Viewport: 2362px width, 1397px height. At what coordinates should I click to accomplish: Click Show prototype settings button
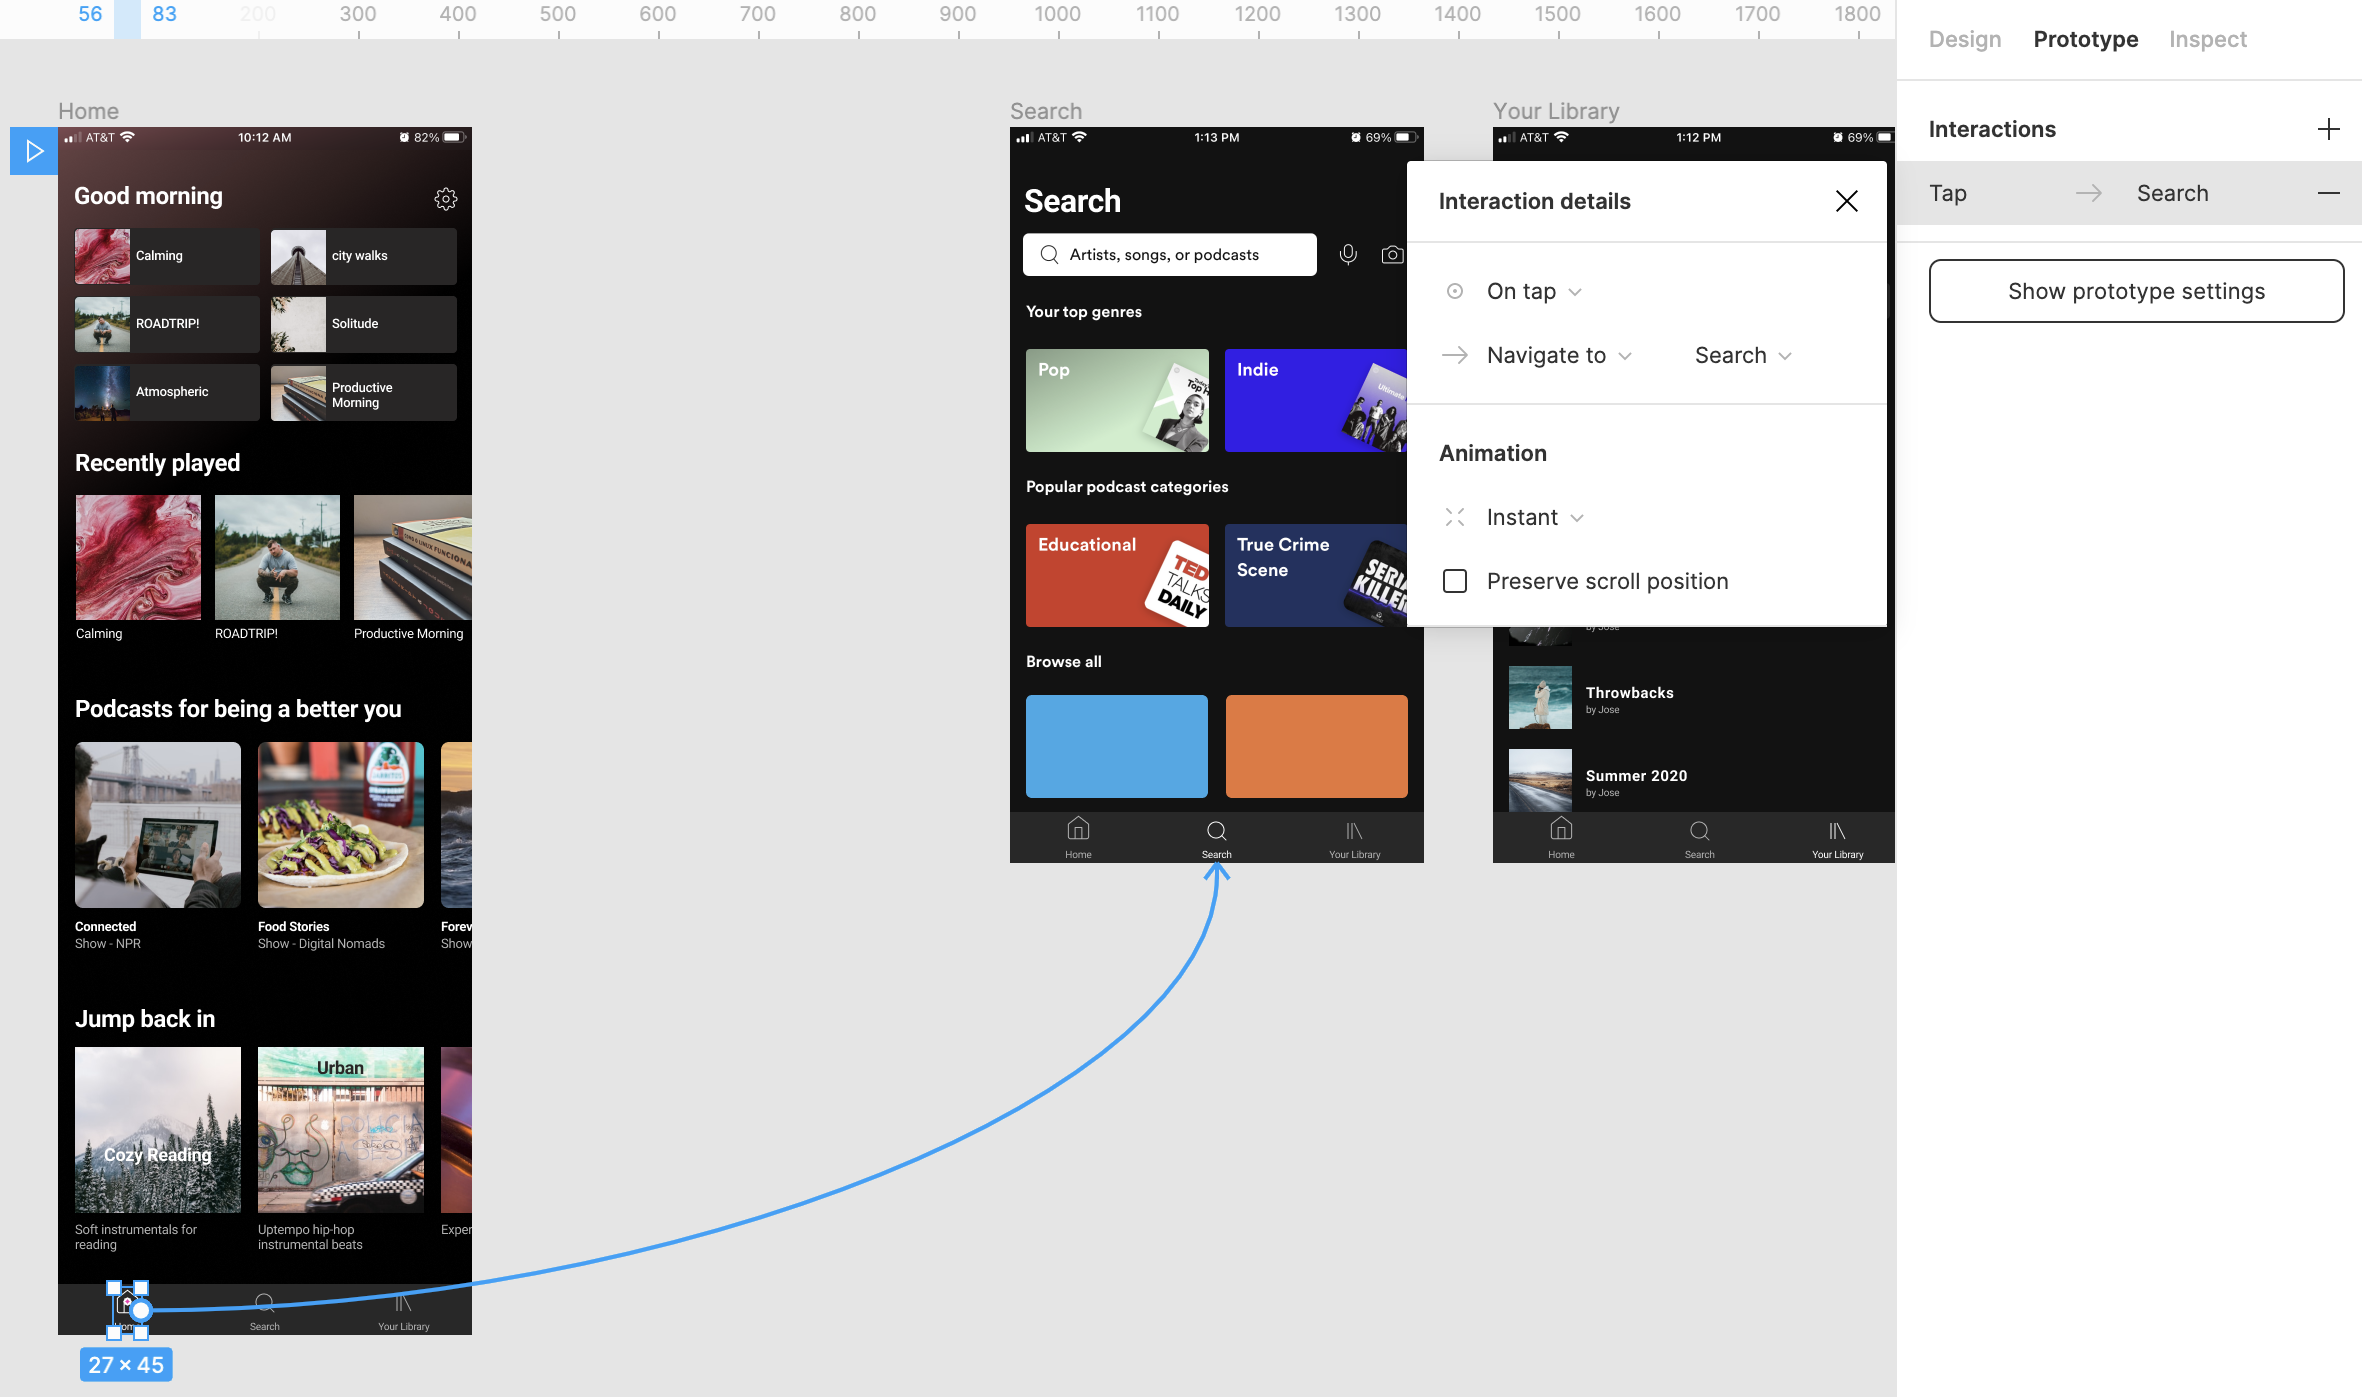coord(2136,289)
